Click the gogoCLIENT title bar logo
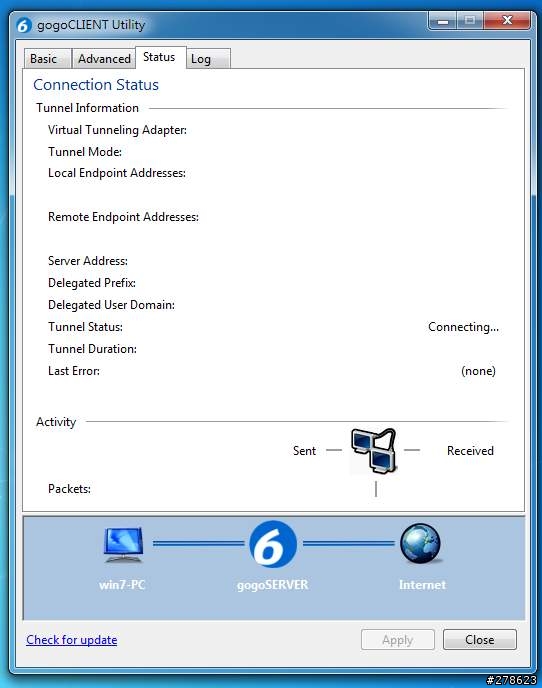 24,25
